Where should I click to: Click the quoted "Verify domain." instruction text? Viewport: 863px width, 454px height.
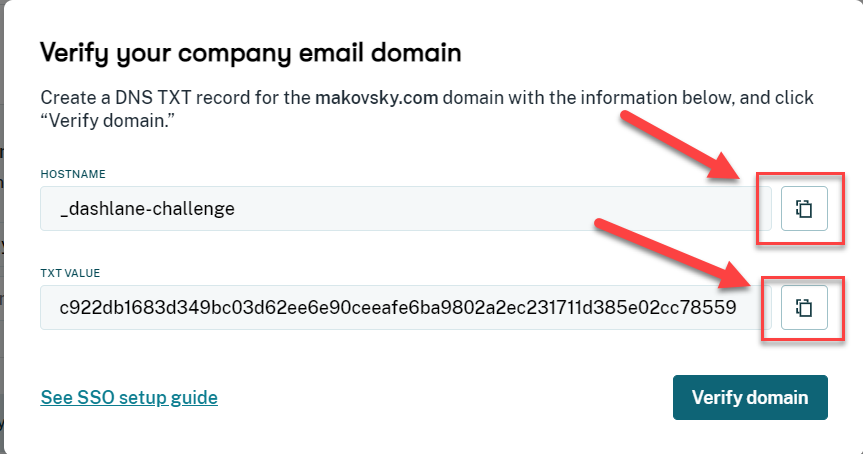(107, 121)
